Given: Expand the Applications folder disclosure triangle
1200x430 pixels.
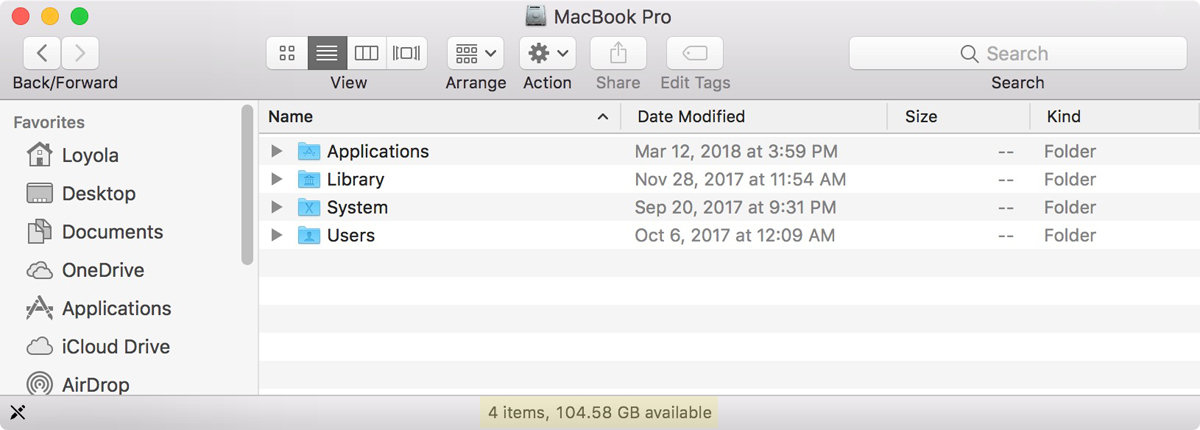Looking at the screenshot, I should pos(277,151).
